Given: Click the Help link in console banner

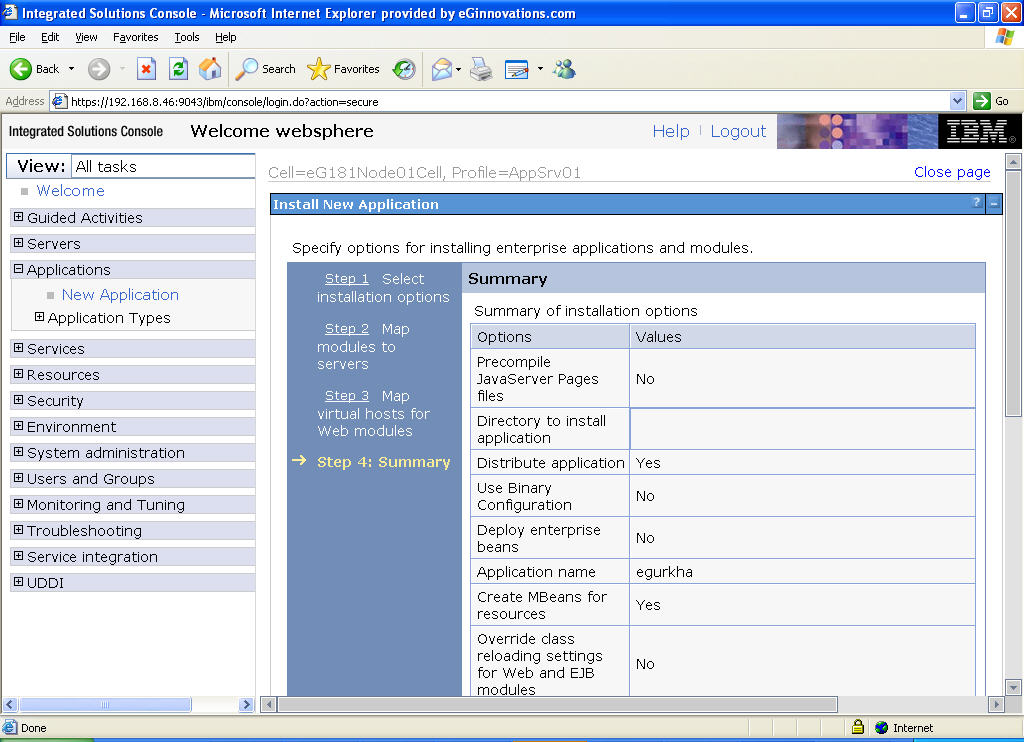Looking at the screenshot, I should (671, 131).
